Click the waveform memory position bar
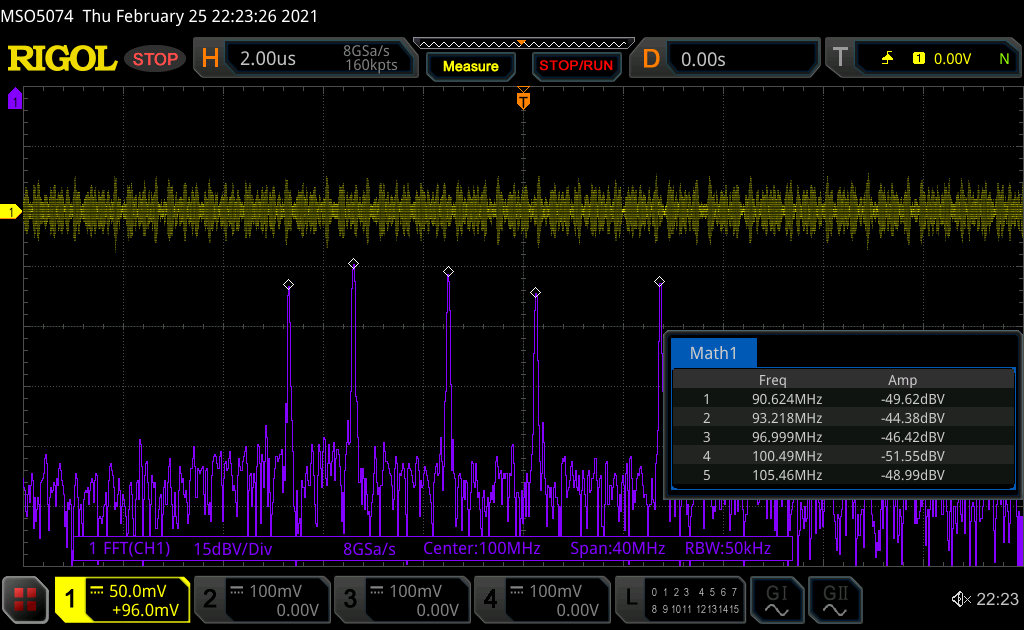This screenshot has width=1024, height=630. [x=522, y=43]
